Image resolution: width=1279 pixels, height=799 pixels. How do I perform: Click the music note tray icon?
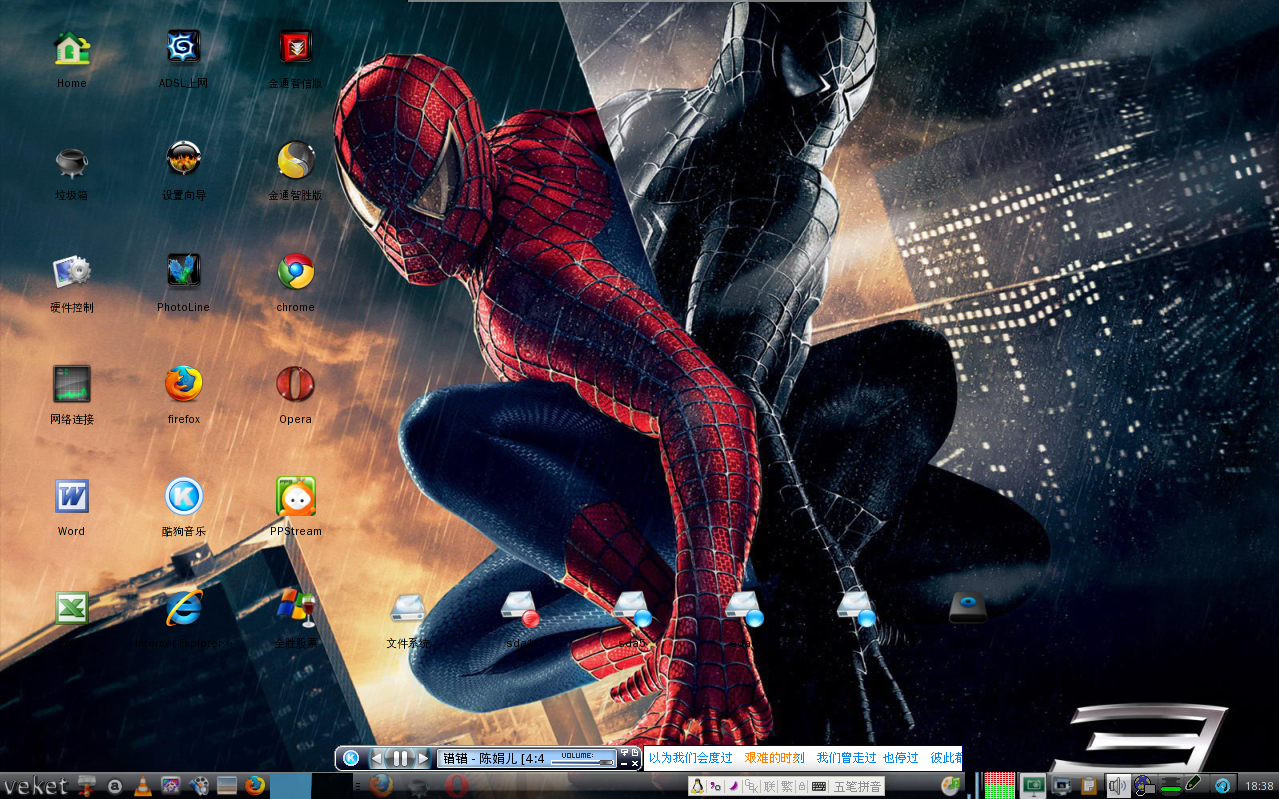pyautogui.click(x=952, y=785)
